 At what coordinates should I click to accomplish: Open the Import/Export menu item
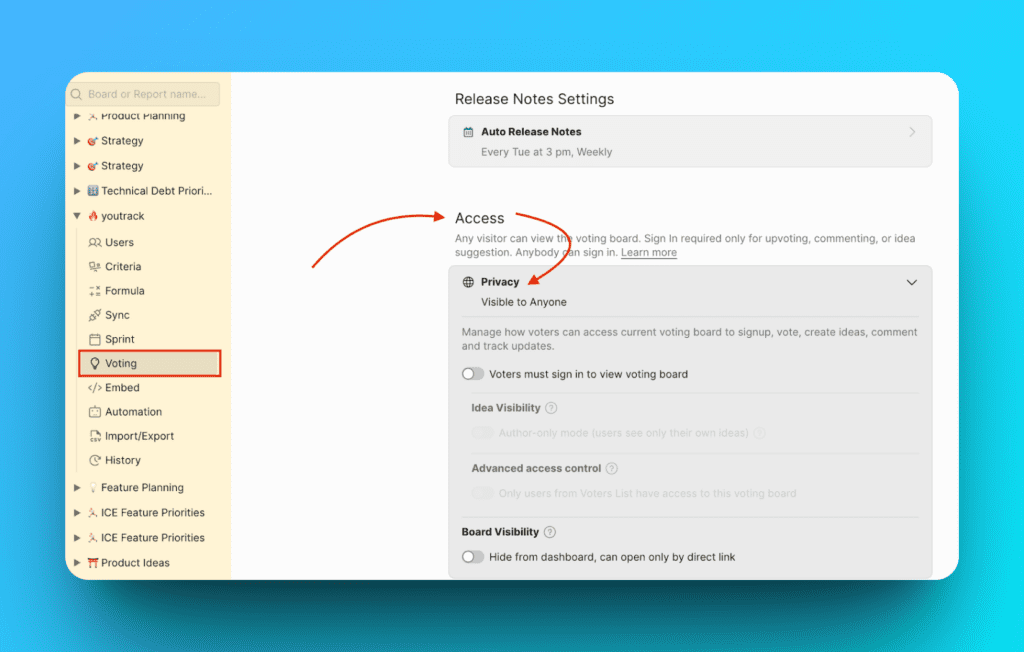click(139, 436)
